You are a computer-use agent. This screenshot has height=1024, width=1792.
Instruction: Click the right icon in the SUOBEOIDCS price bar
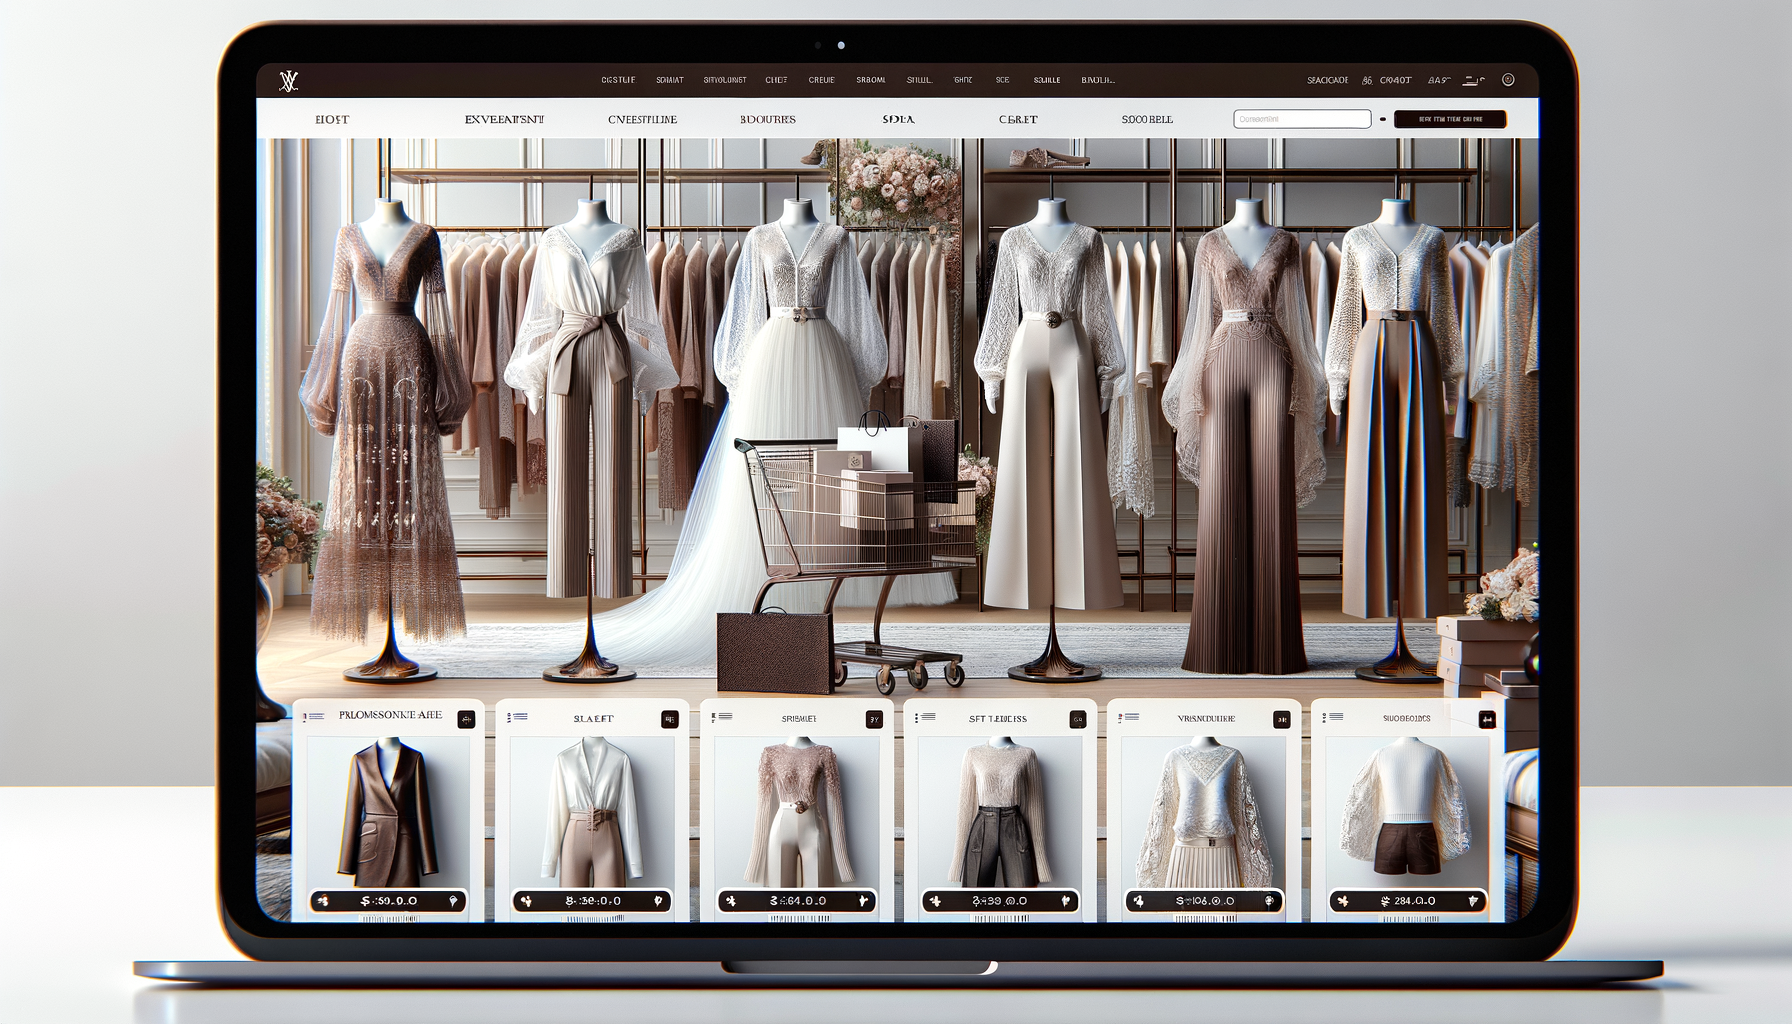pos(1474,901)
